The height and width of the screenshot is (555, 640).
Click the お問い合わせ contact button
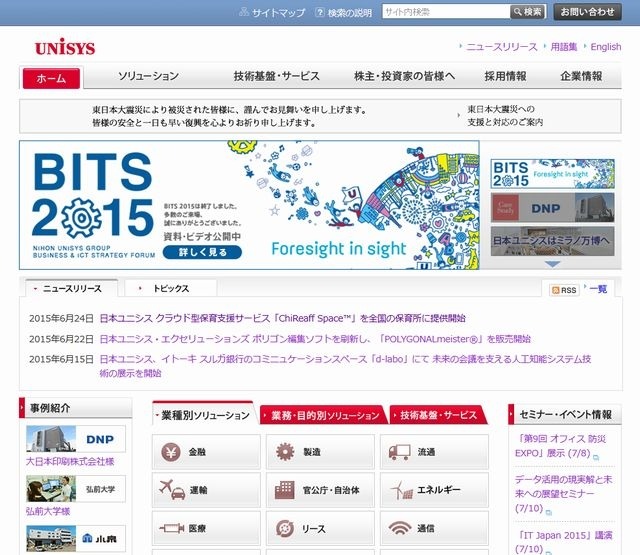coord(587,12)
